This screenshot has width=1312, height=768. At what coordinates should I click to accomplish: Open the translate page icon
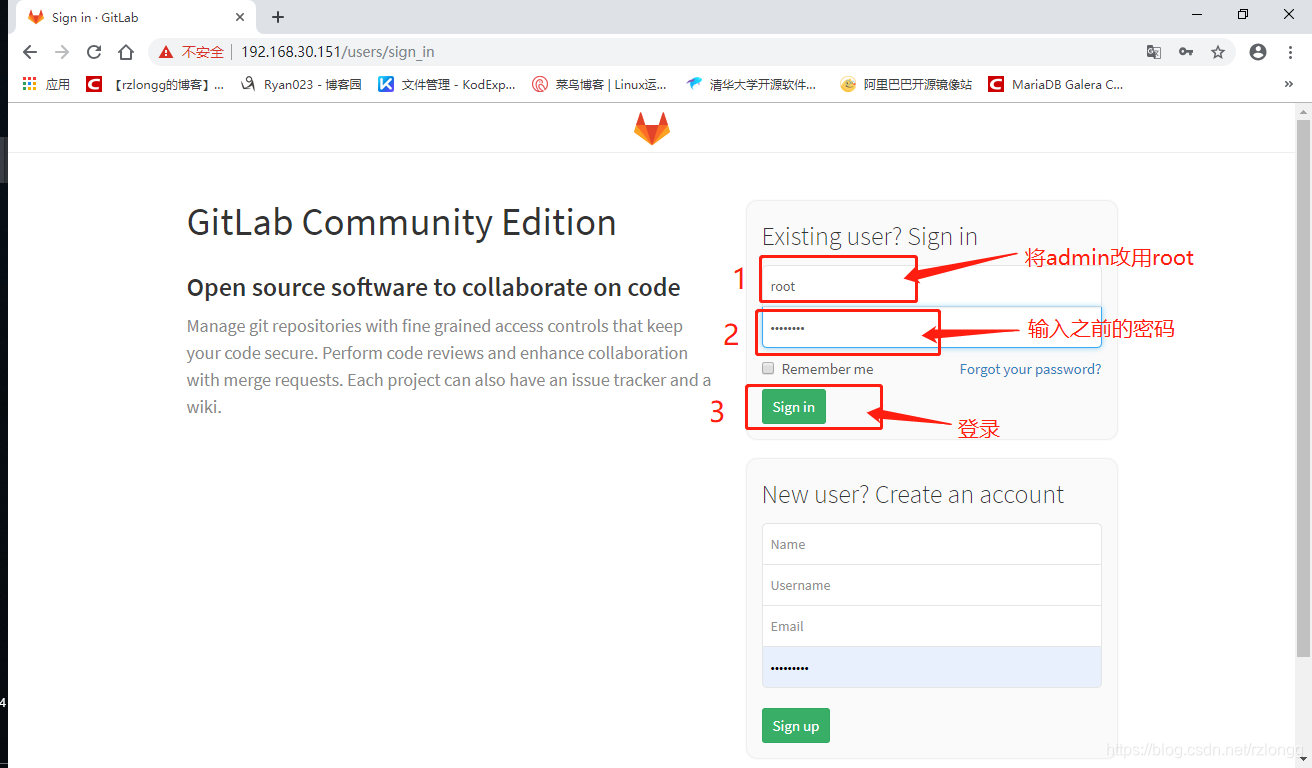[x=1154, y=52]
